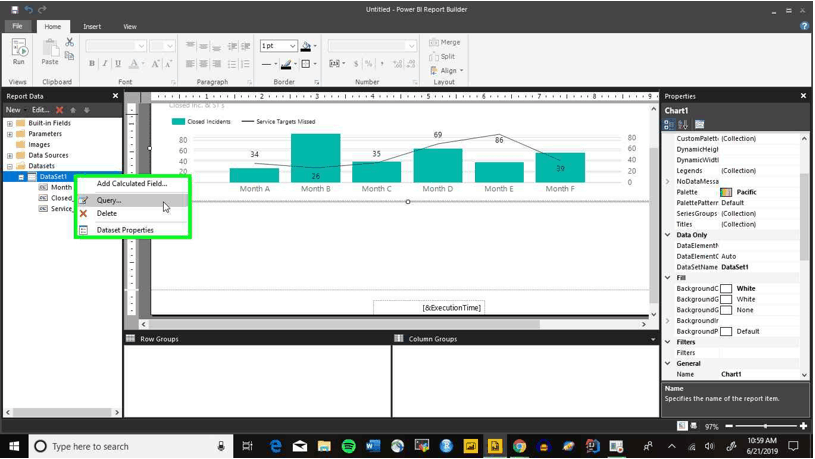Expand the Data Sources folder
The width and height of the screenshot is (815, 459).
pos(9,155)
